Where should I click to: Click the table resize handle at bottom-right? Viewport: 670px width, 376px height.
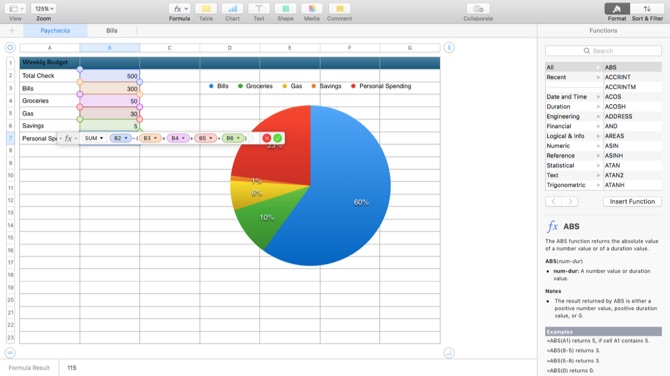tap(449, 352)
